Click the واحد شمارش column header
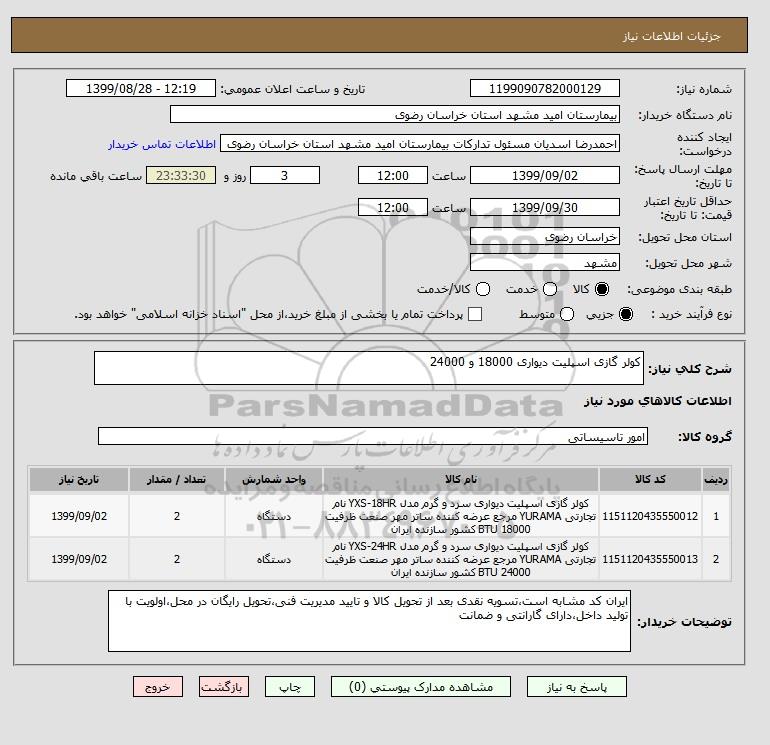 click(x=274, y=479)
